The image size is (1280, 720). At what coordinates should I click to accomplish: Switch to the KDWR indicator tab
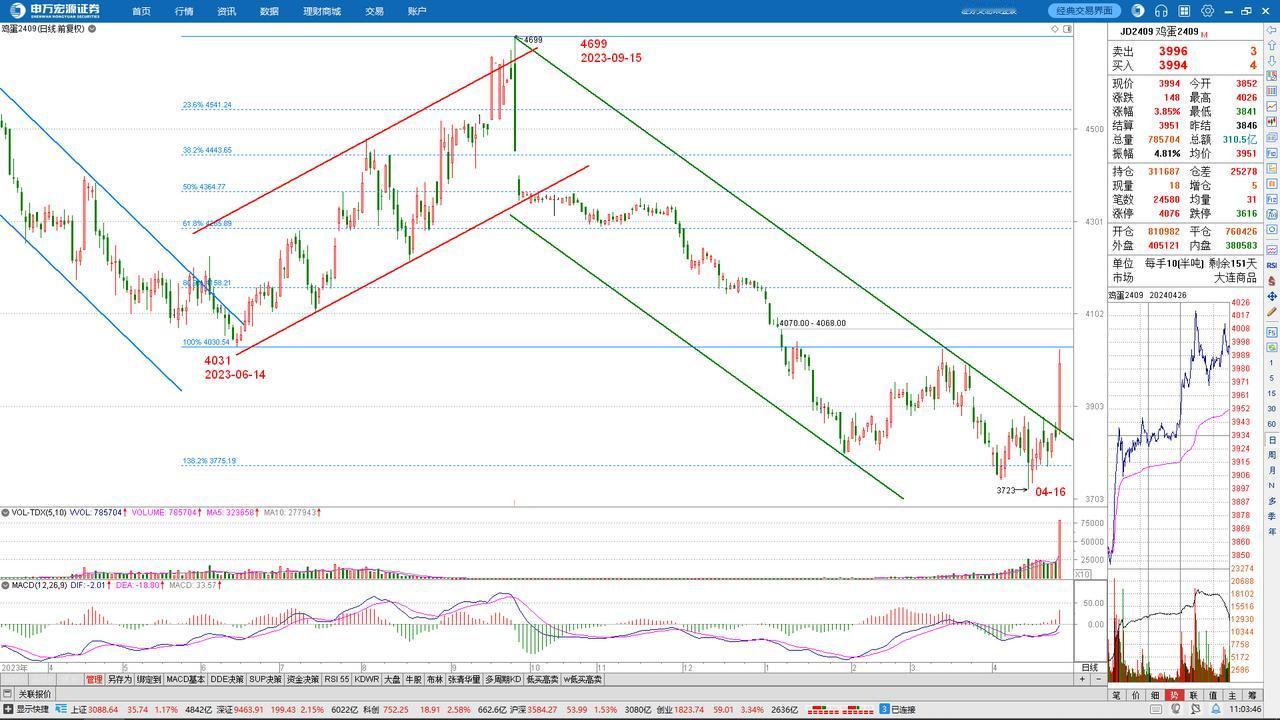367,679
